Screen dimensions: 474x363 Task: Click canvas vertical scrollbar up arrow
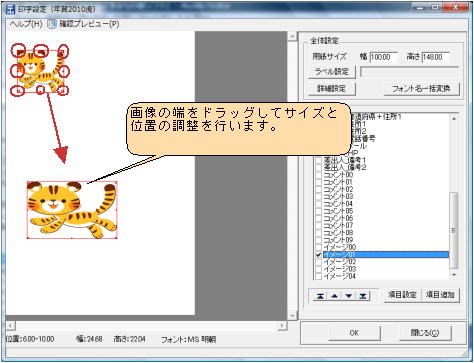[x=292, y=36]
